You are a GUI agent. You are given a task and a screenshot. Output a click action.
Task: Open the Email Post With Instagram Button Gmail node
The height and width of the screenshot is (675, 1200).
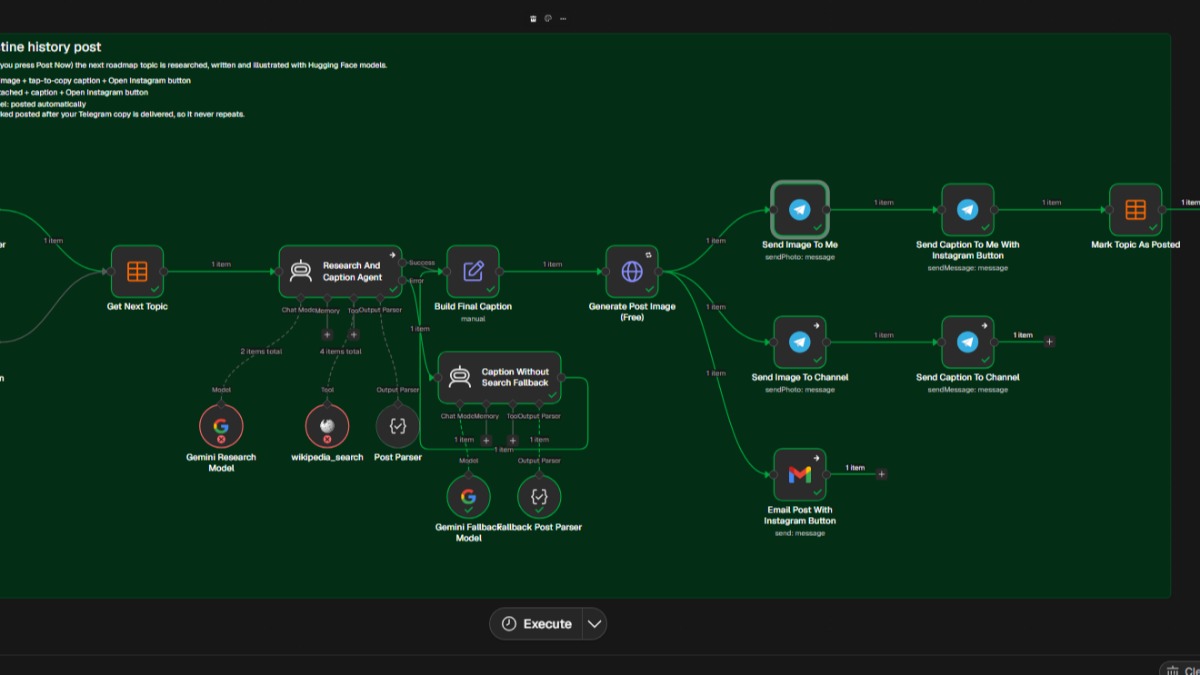[x=799, y=474]
